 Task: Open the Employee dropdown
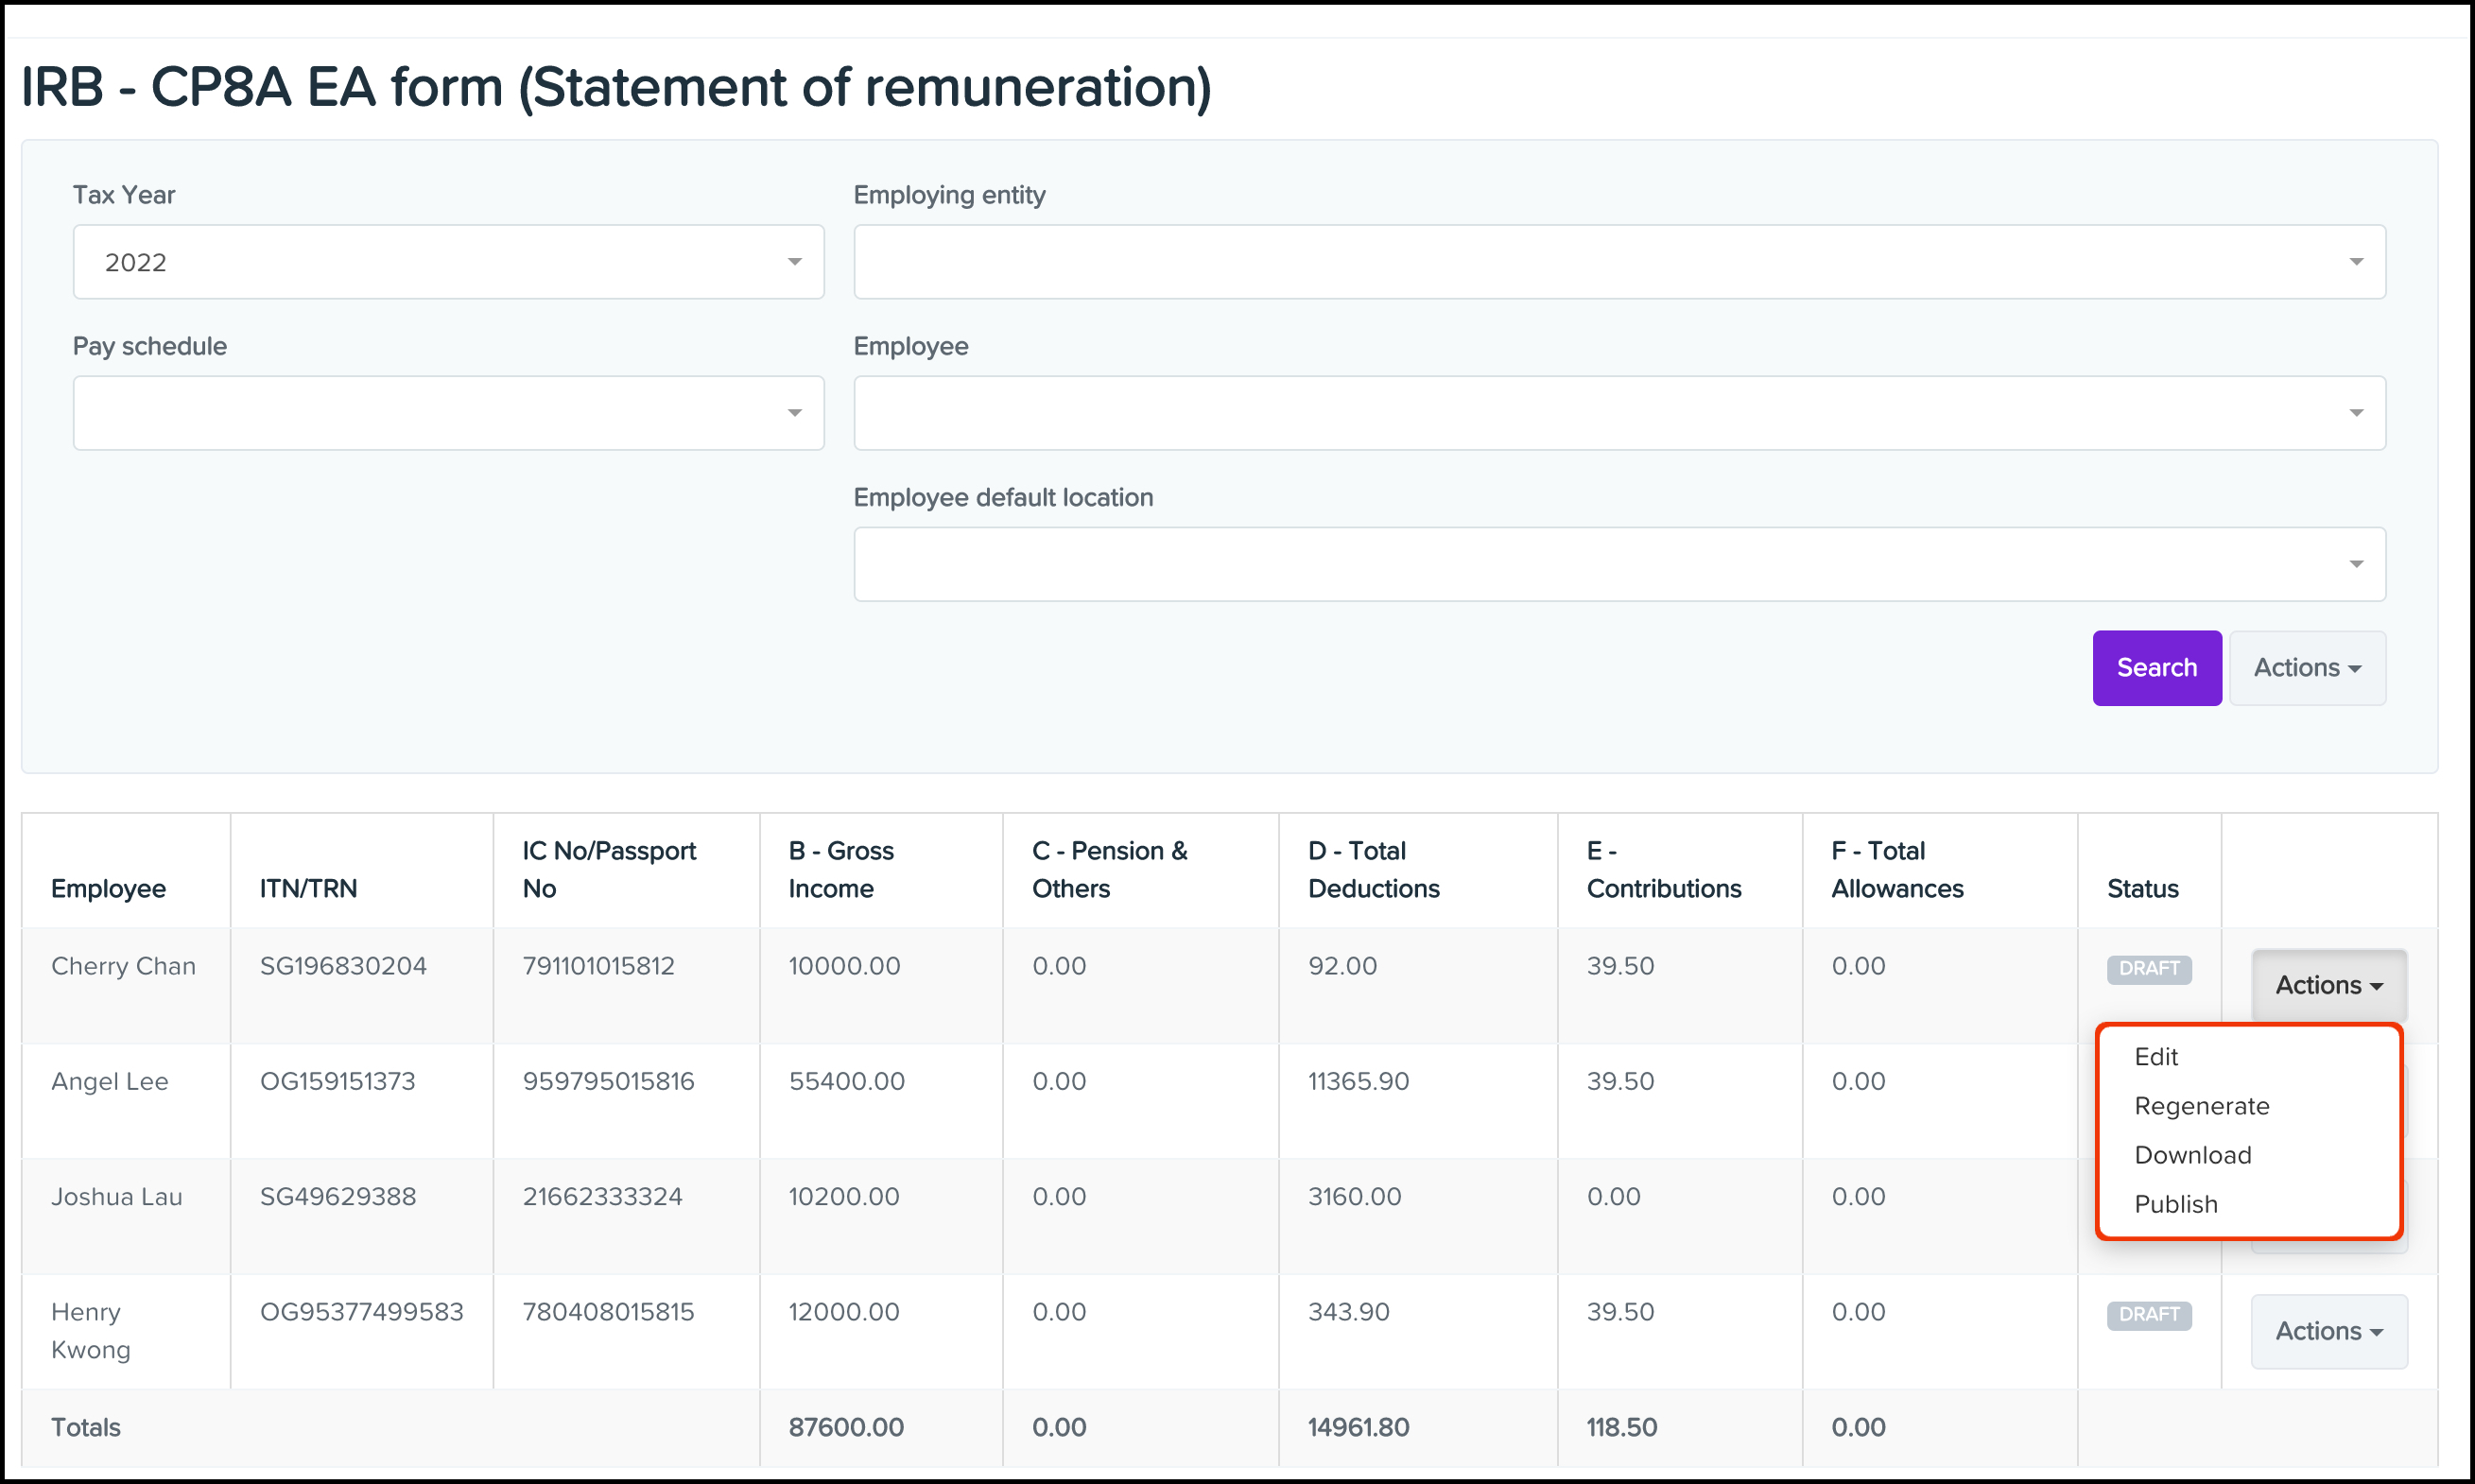click(x=1619, y=412)
